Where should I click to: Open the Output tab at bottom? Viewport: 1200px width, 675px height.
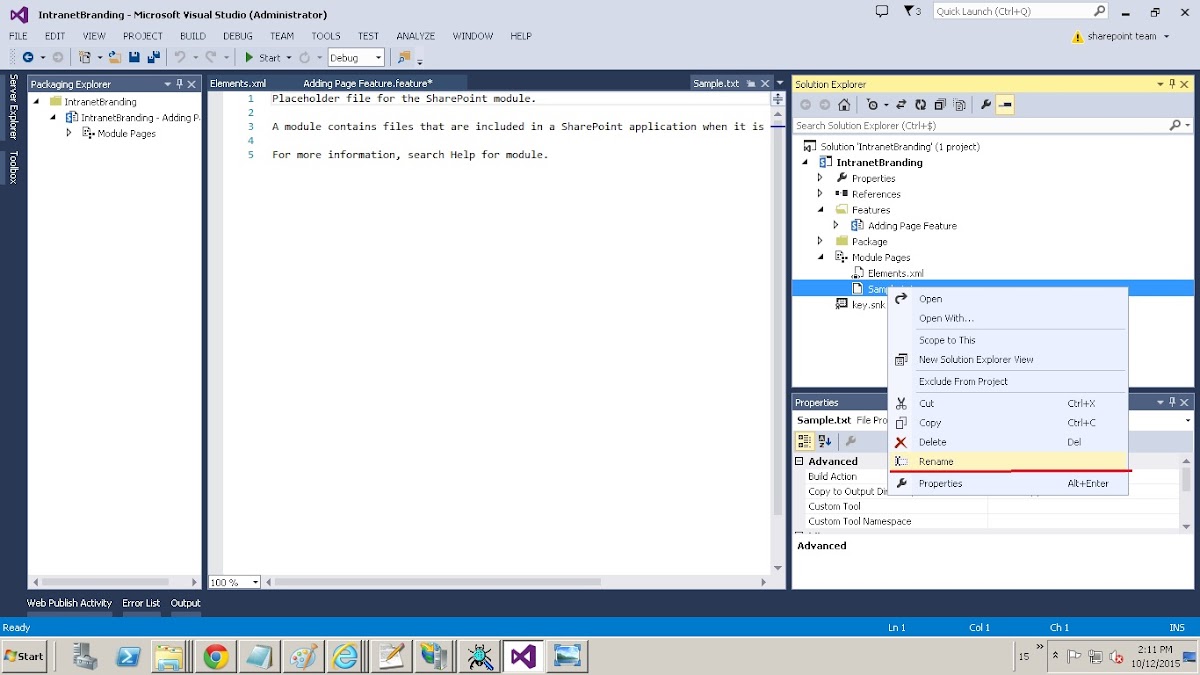coord(185,603)
